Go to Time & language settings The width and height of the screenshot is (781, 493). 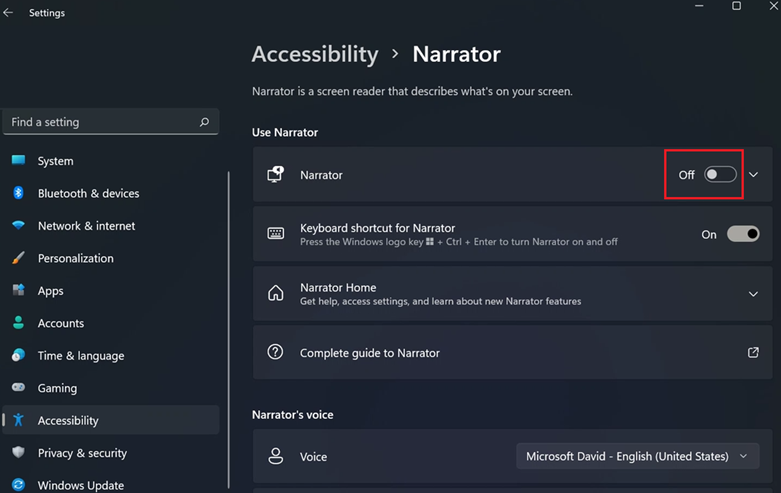[x=81, y=356]
